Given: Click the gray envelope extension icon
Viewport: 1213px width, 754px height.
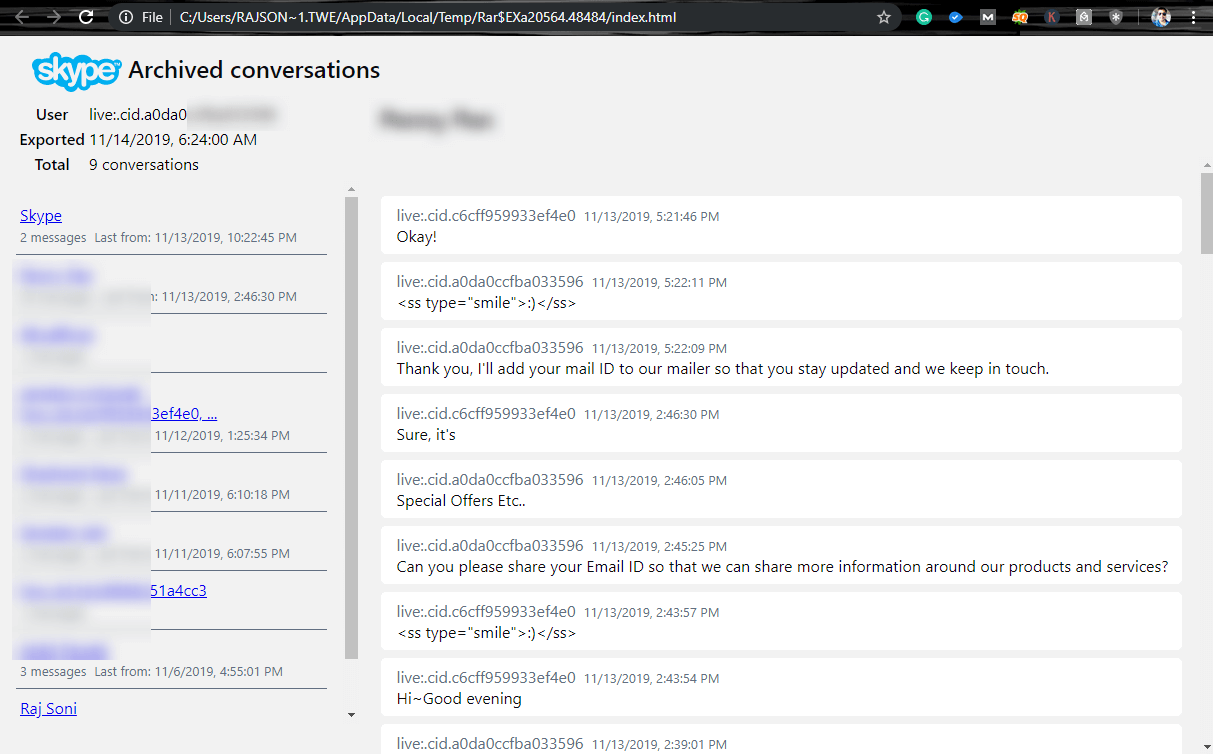Looking at the screenshot, I should point(1083,17).
